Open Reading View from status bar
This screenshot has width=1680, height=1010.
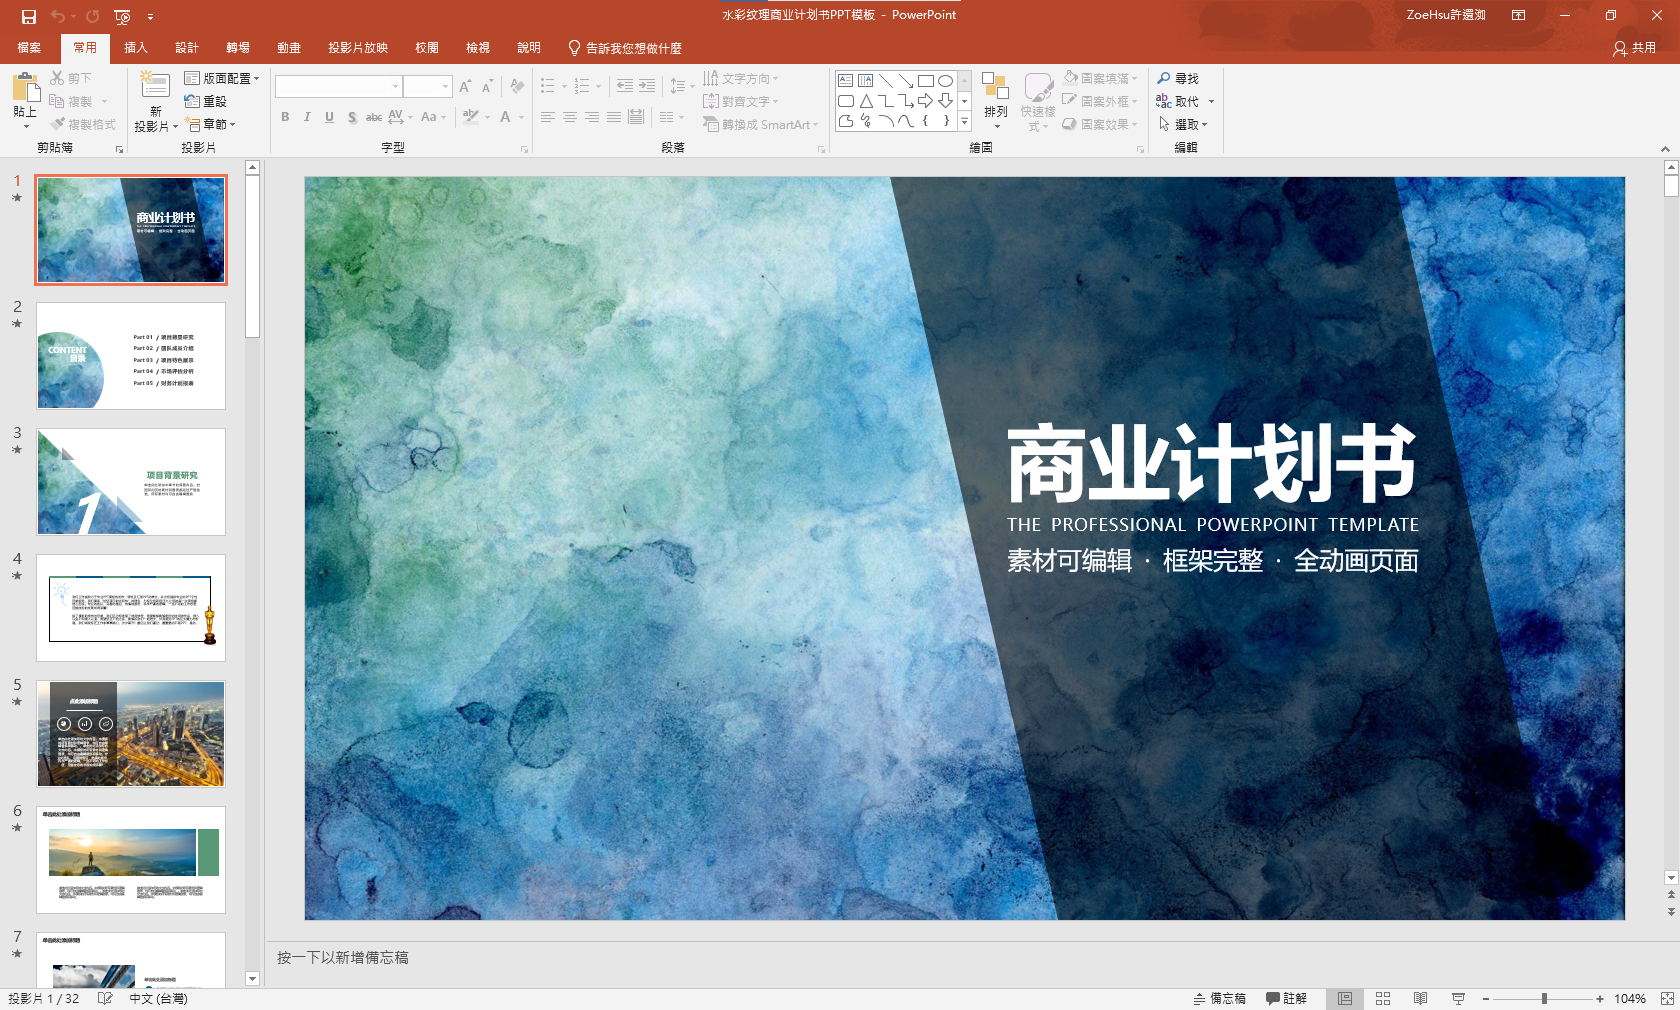(x=1420, y=998)
